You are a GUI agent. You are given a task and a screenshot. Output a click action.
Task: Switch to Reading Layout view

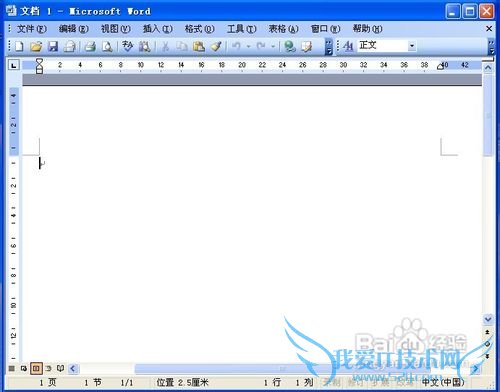click(x=60, y=368)
